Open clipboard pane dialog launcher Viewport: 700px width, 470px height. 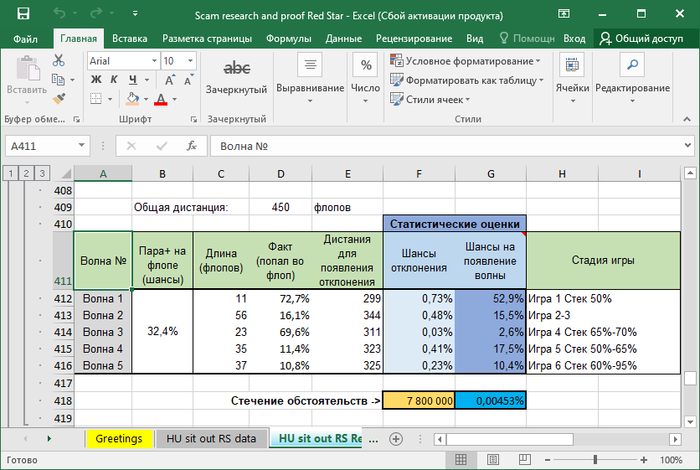click(x=76, y=119)
